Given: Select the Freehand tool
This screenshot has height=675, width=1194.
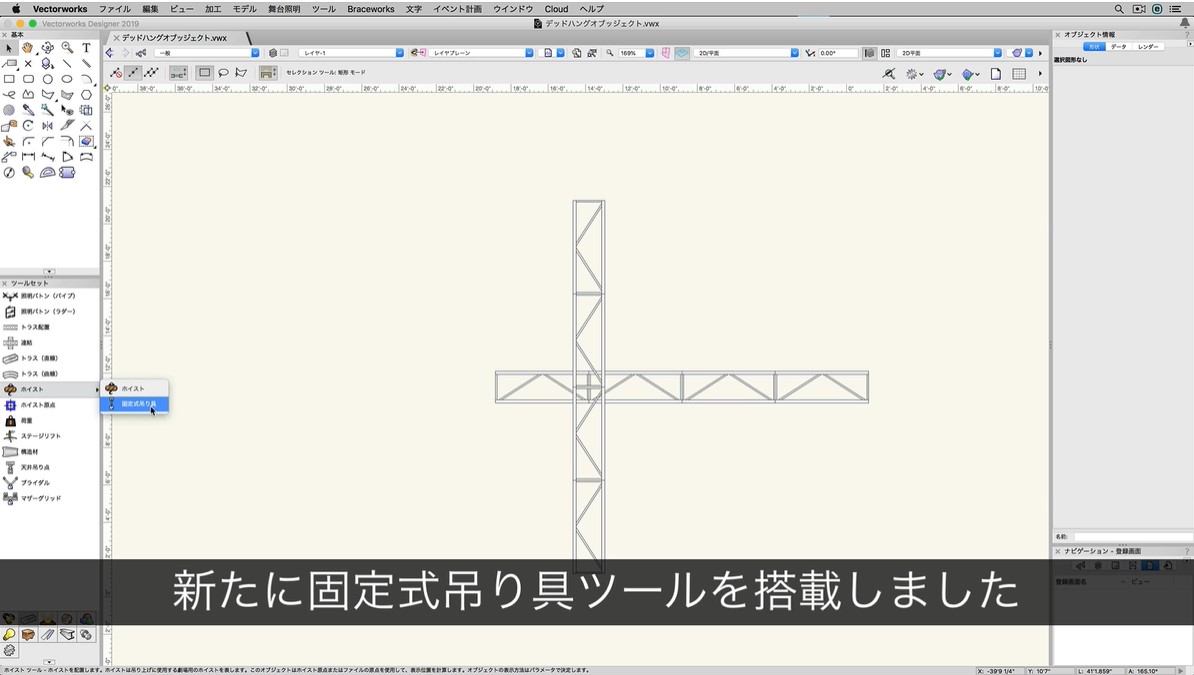Looking at the screenshot, I should [x=9, y=94].
